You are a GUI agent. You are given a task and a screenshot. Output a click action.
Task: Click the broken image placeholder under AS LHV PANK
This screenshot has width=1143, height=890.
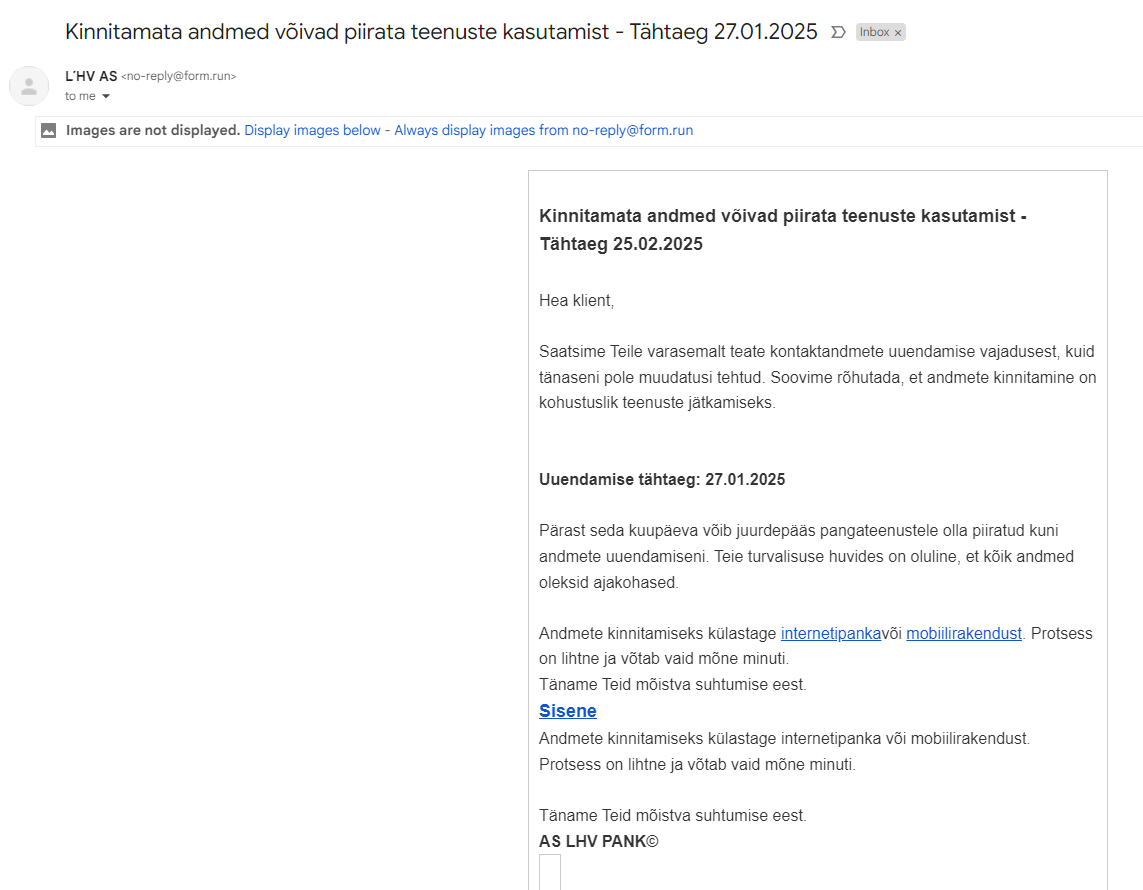550,872
